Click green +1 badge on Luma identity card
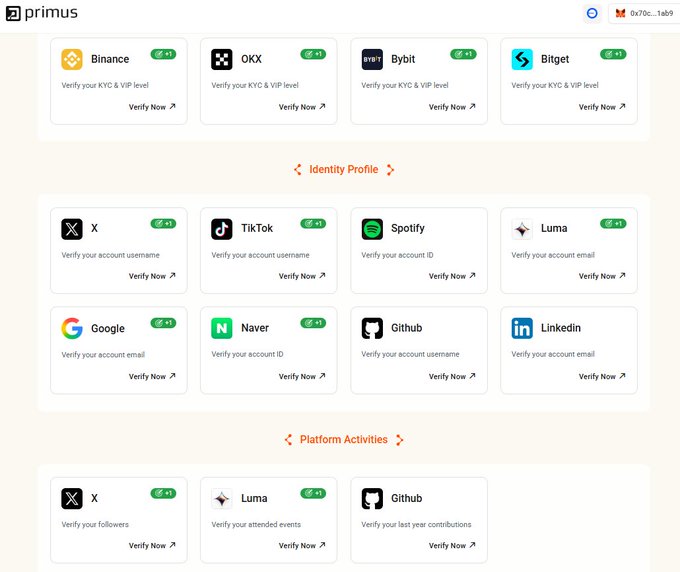Image resolution: width=680 pixels, height=572 pixels. (613, 223)
